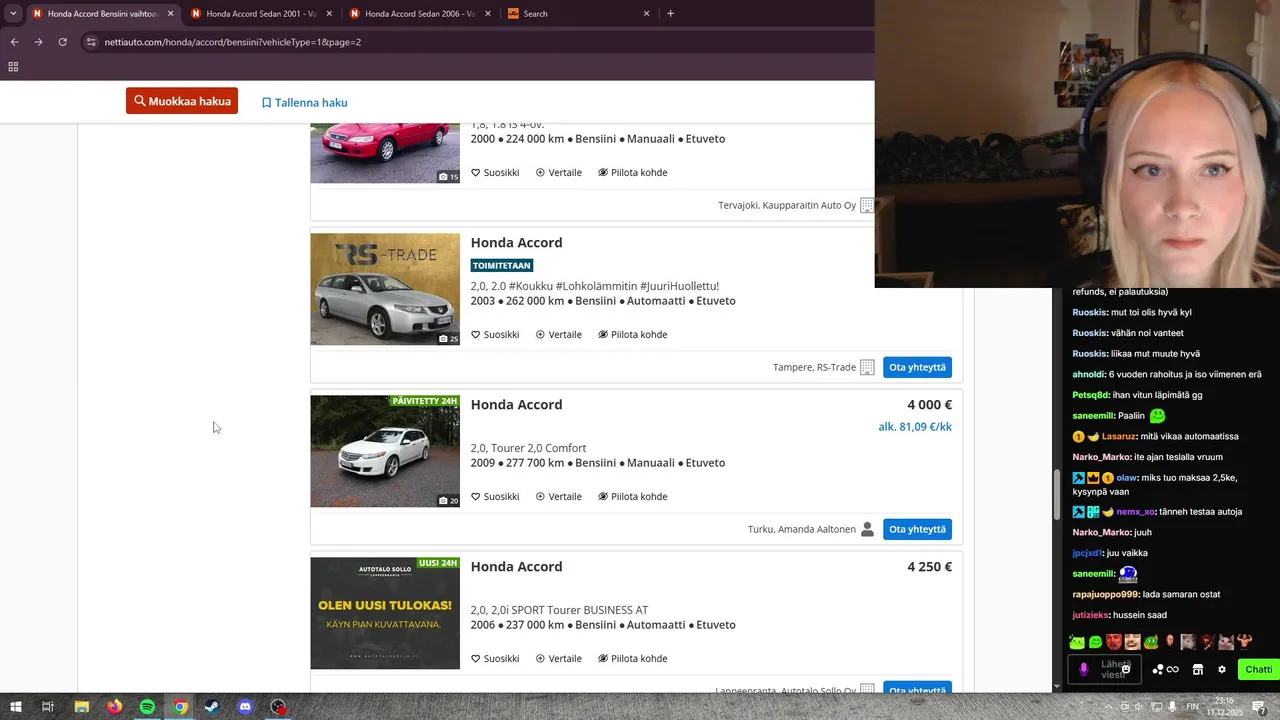This screenshot has height=720, width=1280.
Task: Favorite the 2006 SPORT Tourer via Suosikki
Action: [x=495, y=658]
